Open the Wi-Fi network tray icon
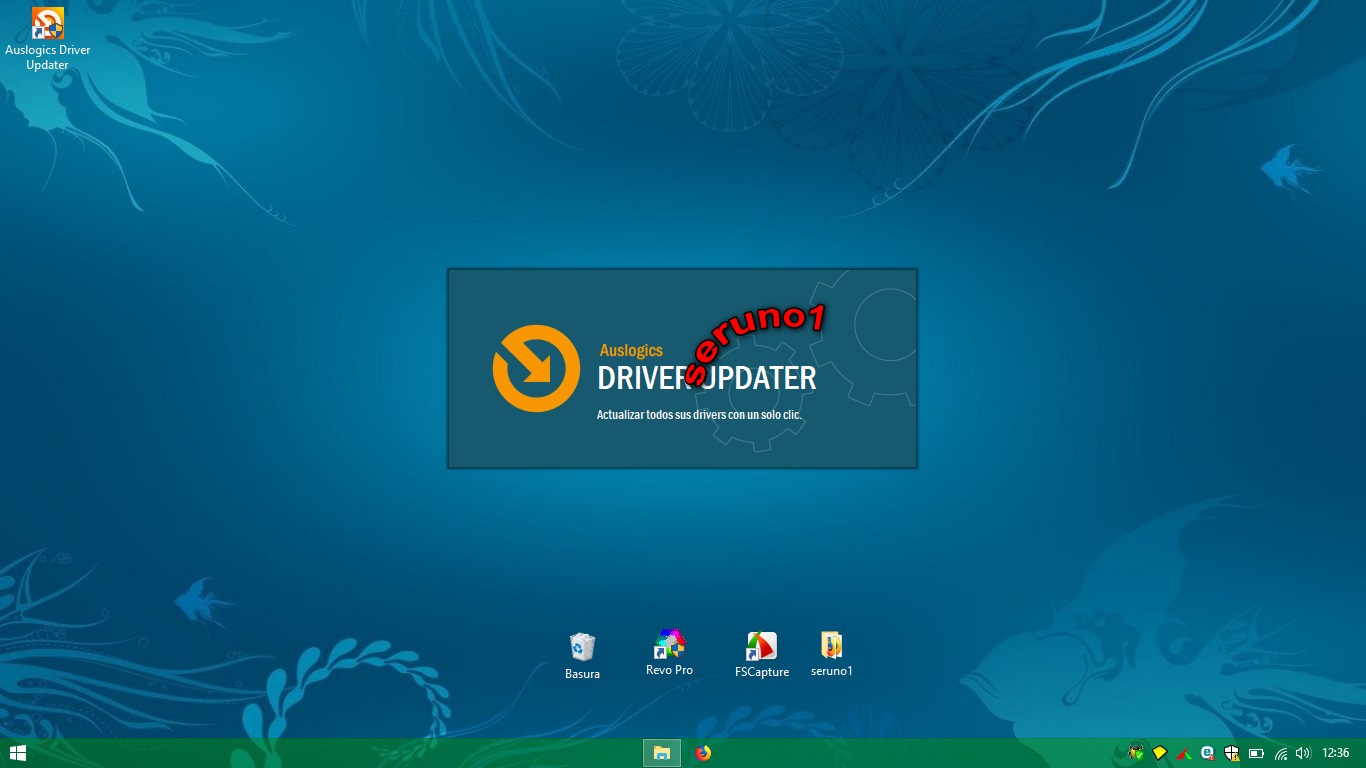Screen dimensions: 1366x768 tap(1280, 753)
